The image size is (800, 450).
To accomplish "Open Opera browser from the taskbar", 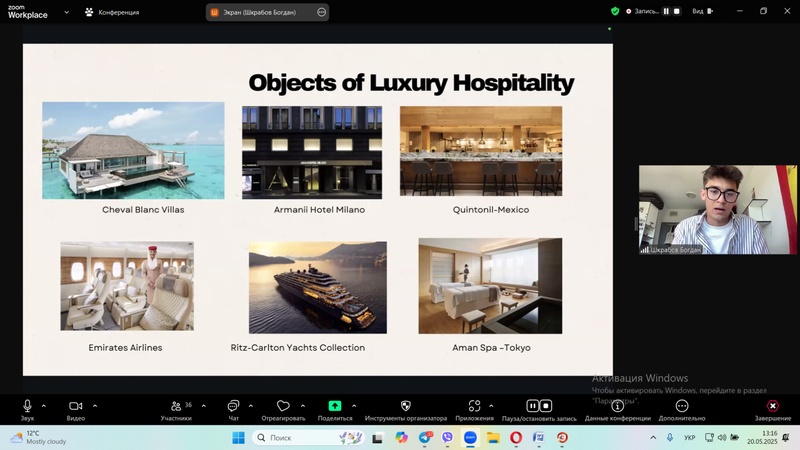I will [x=516, y=438].
